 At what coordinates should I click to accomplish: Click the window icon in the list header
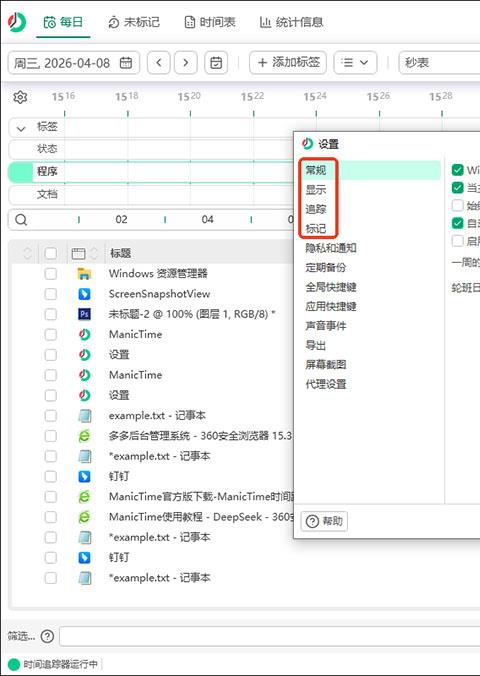(x=78, y=254)
